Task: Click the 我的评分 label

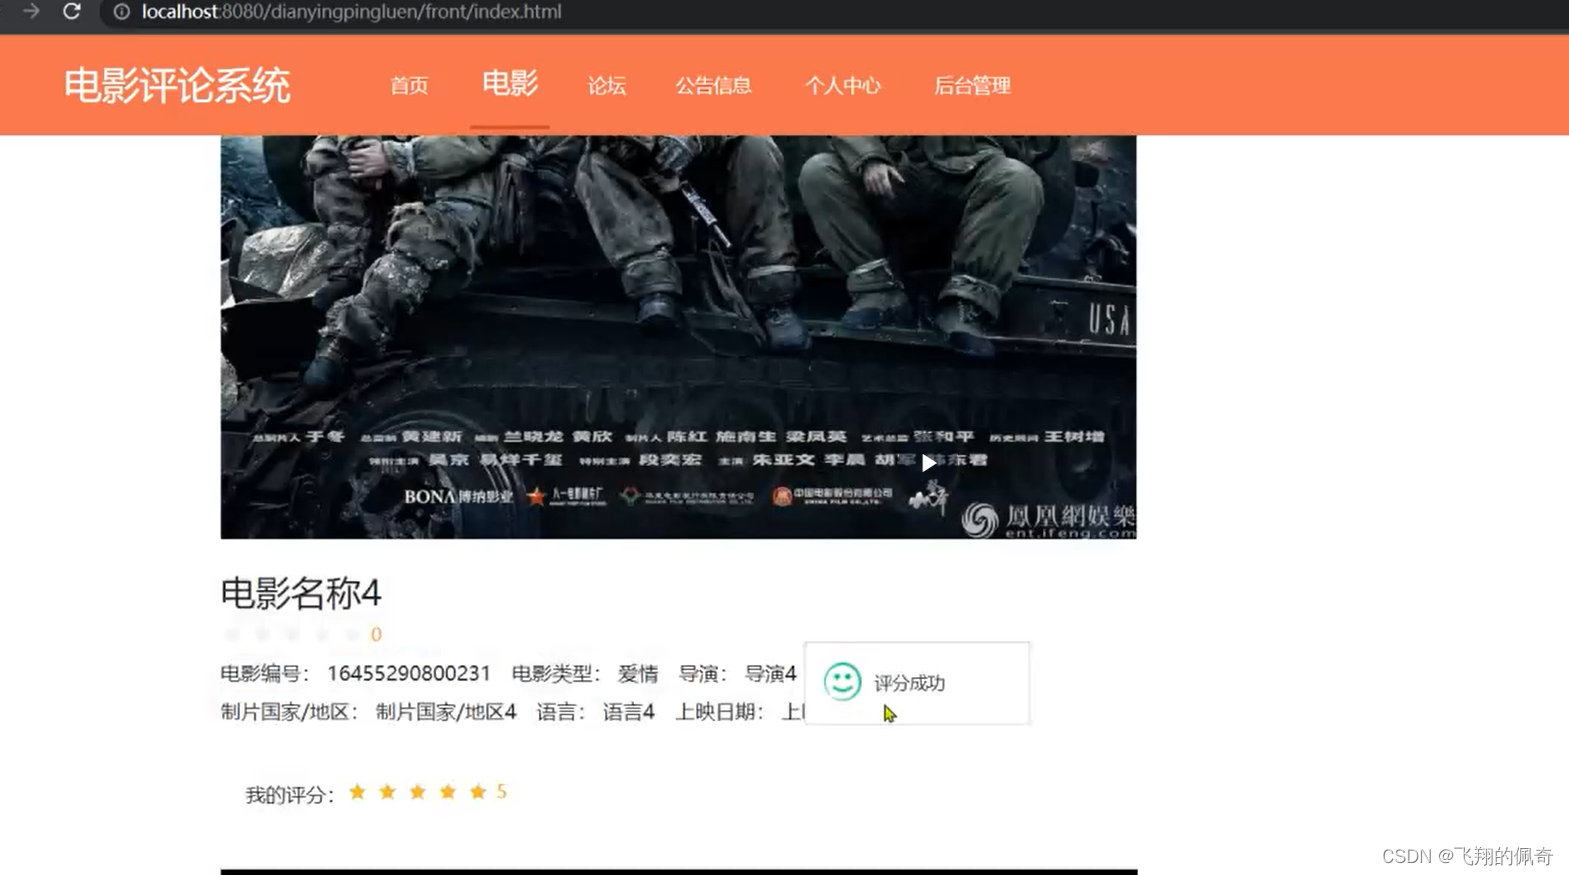Action: [x=289, y=795]
